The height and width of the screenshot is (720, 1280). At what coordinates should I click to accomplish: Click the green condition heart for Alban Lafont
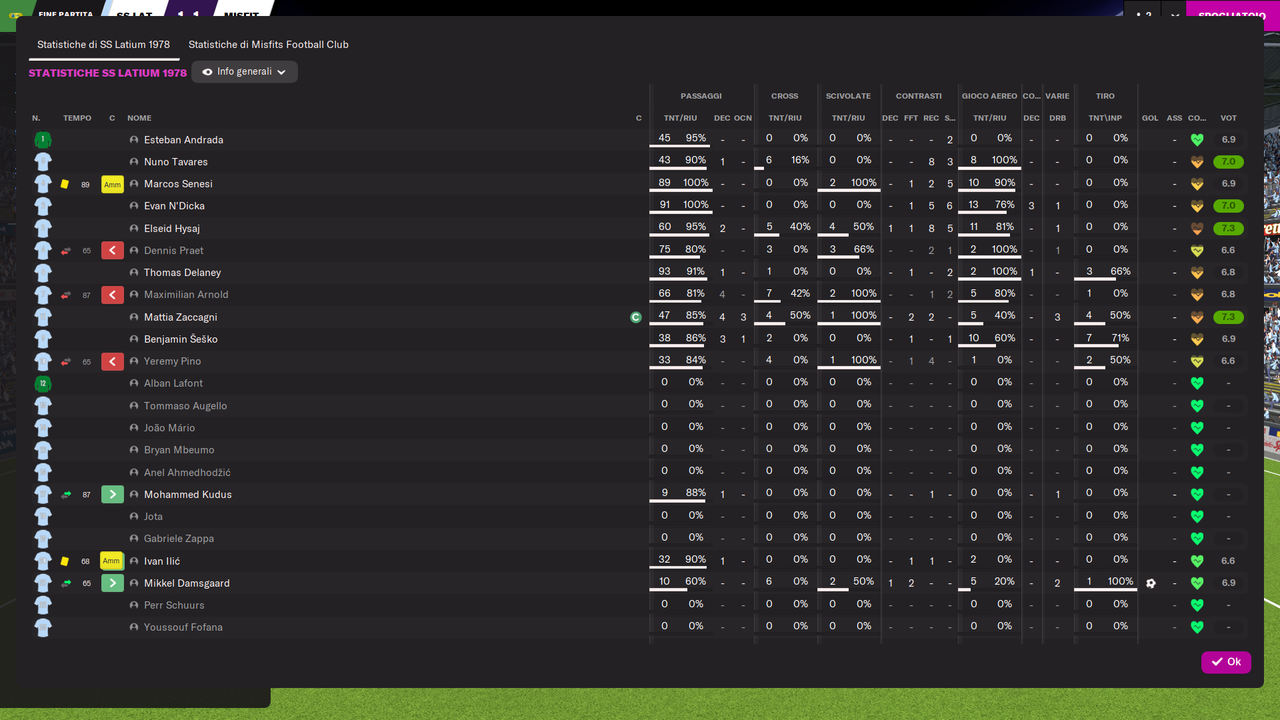(1197, 384)
